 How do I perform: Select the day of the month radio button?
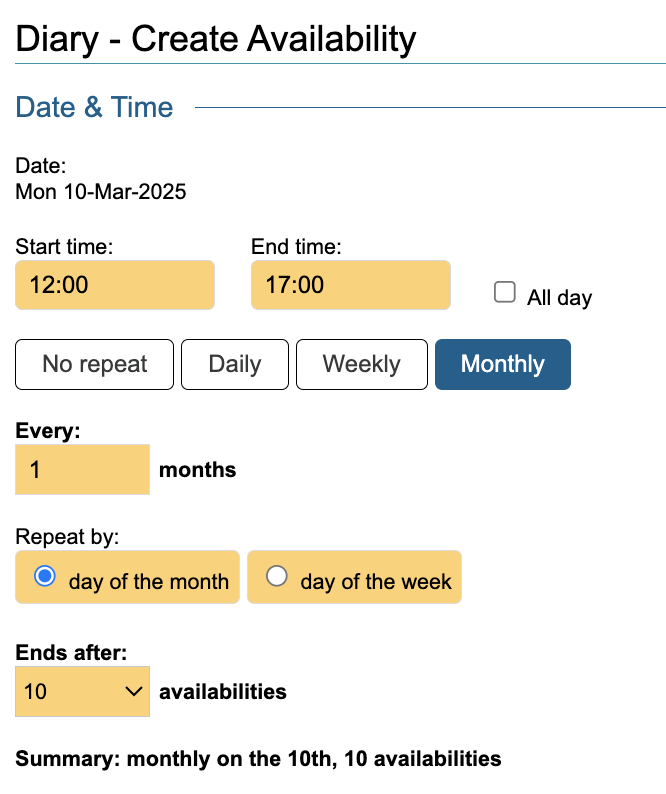coord(44,576)
